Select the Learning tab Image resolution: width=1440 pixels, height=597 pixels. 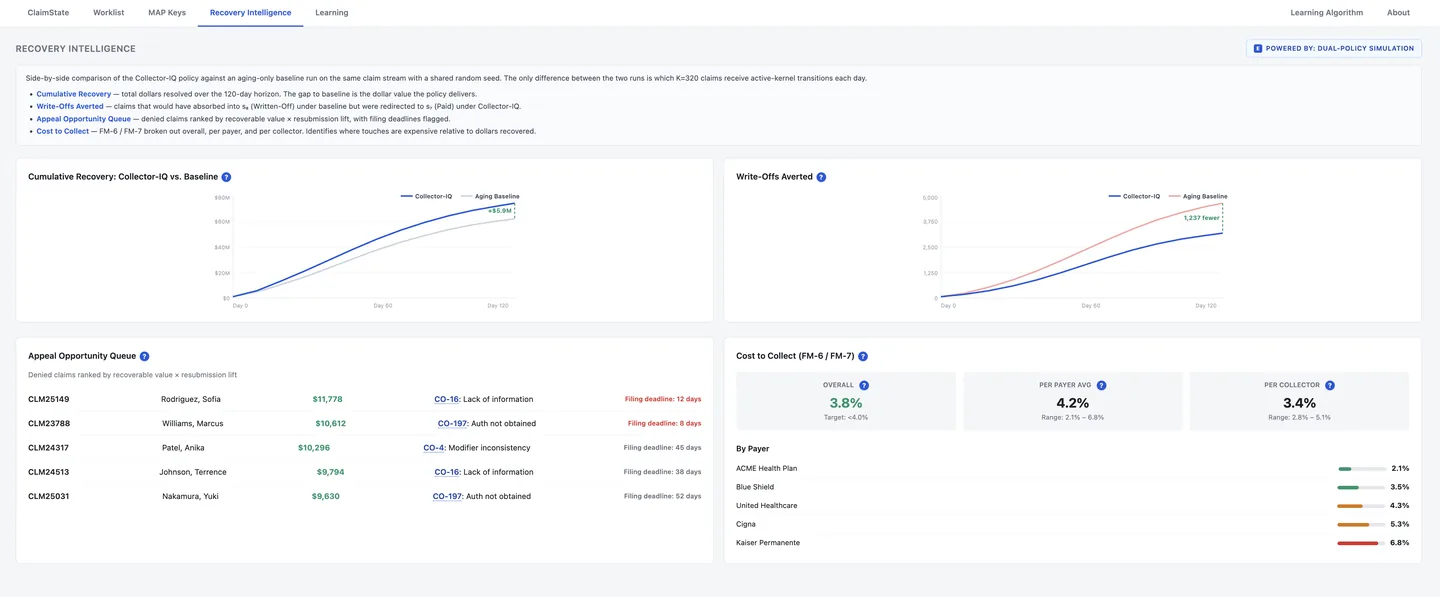[x=332, y=13]
